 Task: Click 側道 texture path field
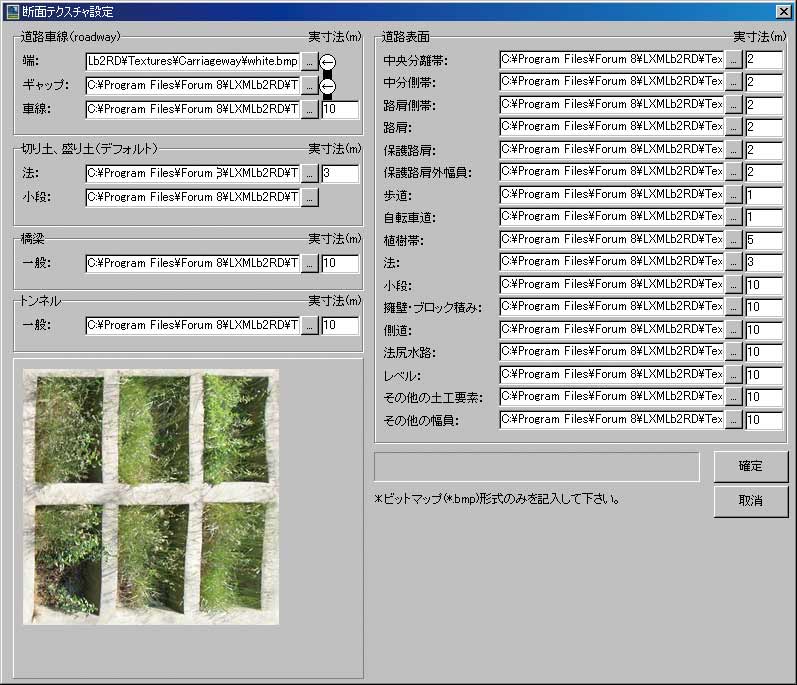pyautogui.click(x=611, y=330)
